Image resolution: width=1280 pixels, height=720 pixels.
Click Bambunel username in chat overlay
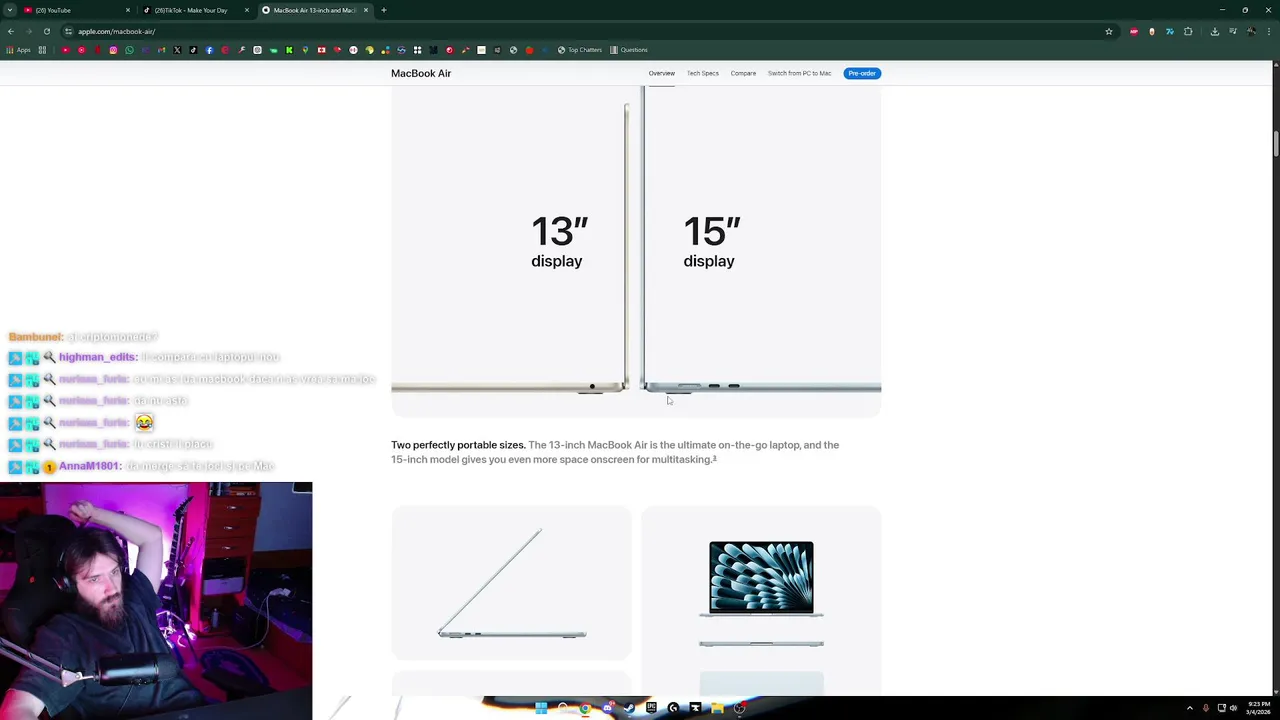pos(35,337)
